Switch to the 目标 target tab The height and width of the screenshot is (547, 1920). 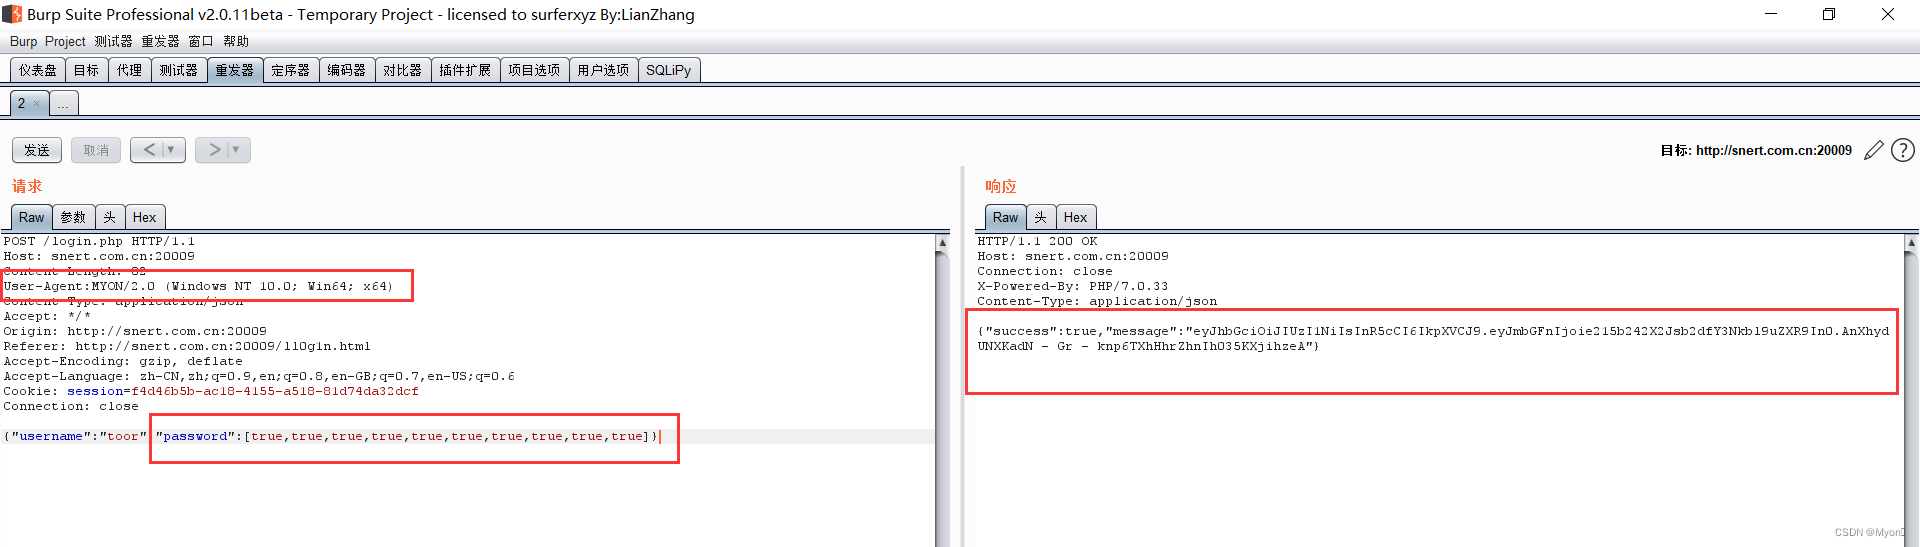[x=87, y=70]
